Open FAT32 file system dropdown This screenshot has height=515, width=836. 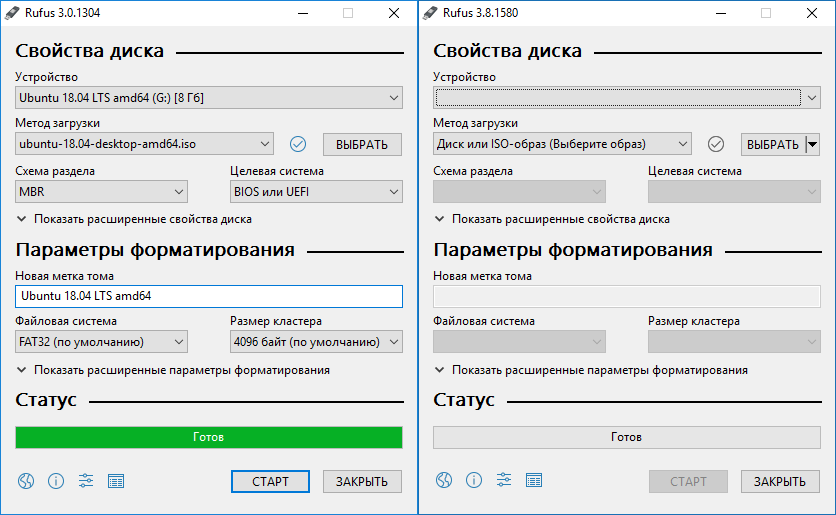(101, 342)
